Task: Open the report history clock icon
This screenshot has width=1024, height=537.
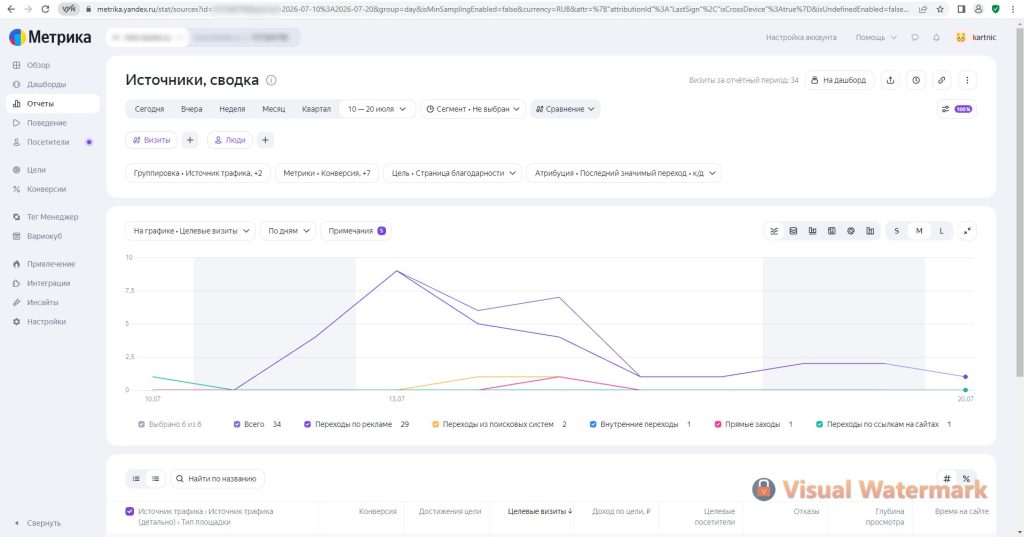Action: click(916, 80)
